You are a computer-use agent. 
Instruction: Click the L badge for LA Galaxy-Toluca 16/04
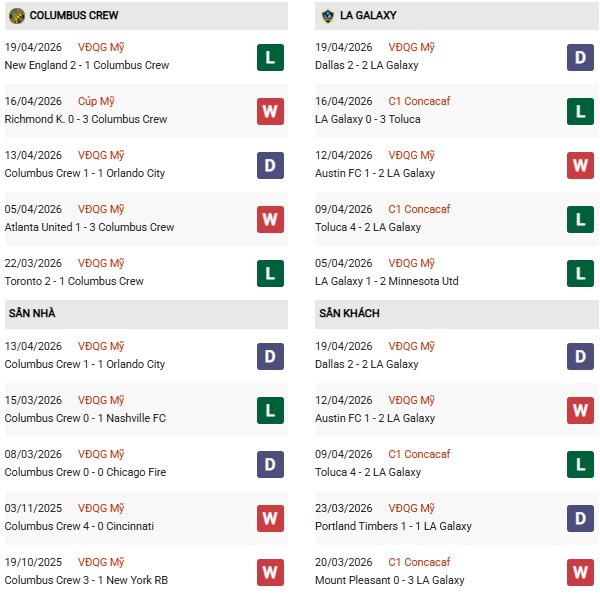pos(580,111)
